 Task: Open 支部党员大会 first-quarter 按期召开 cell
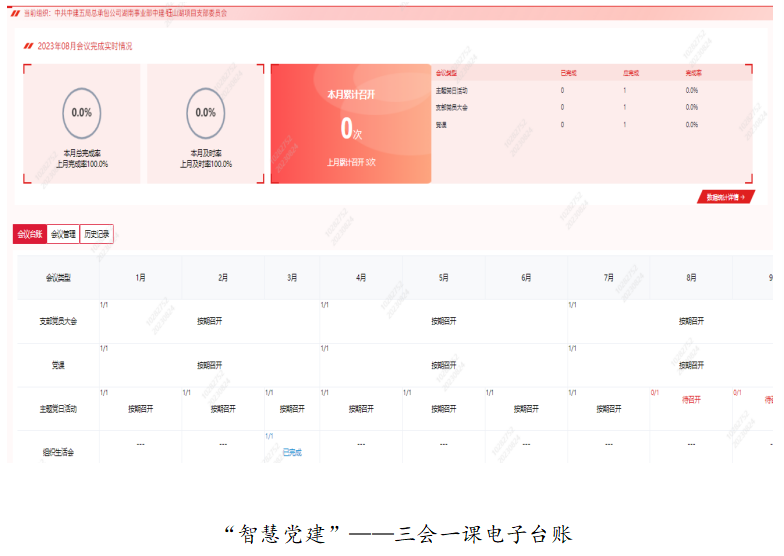point(210,322)
